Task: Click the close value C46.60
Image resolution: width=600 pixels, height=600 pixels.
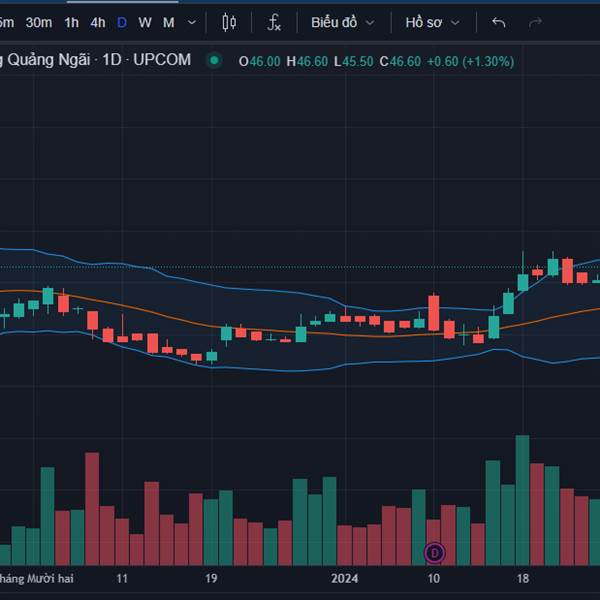Action: click(x=400, y=61)
